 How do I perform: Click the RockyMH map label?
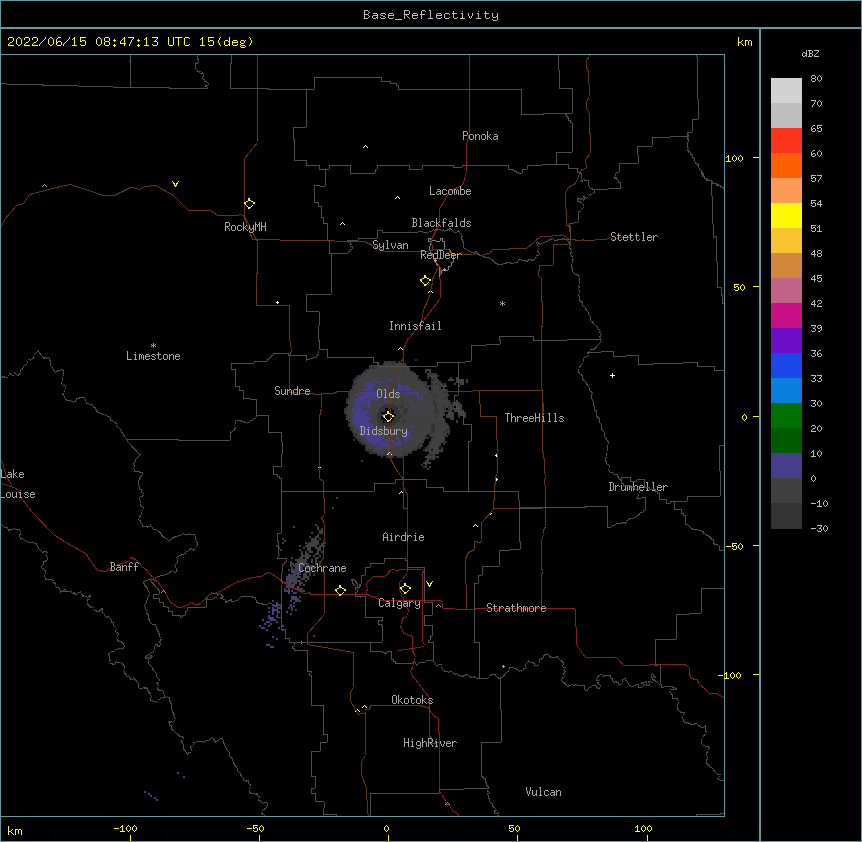coord(245,226)
